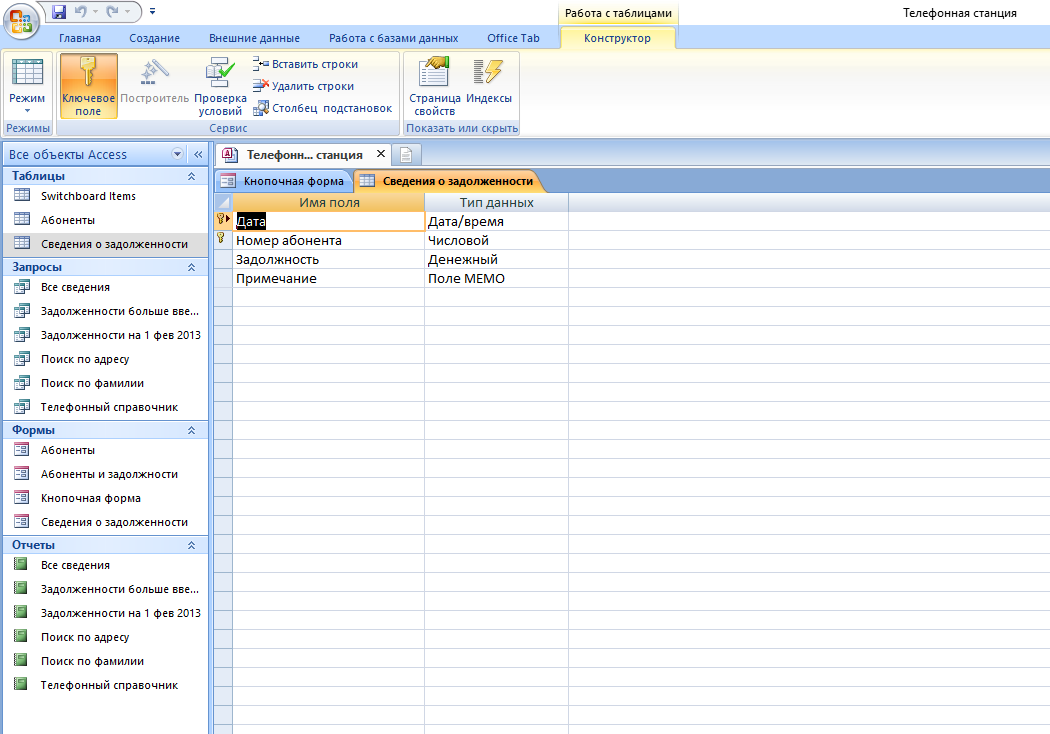
Task: Collapse the Отчеты group
Action: pyautogui.click(x=192, y=545)
